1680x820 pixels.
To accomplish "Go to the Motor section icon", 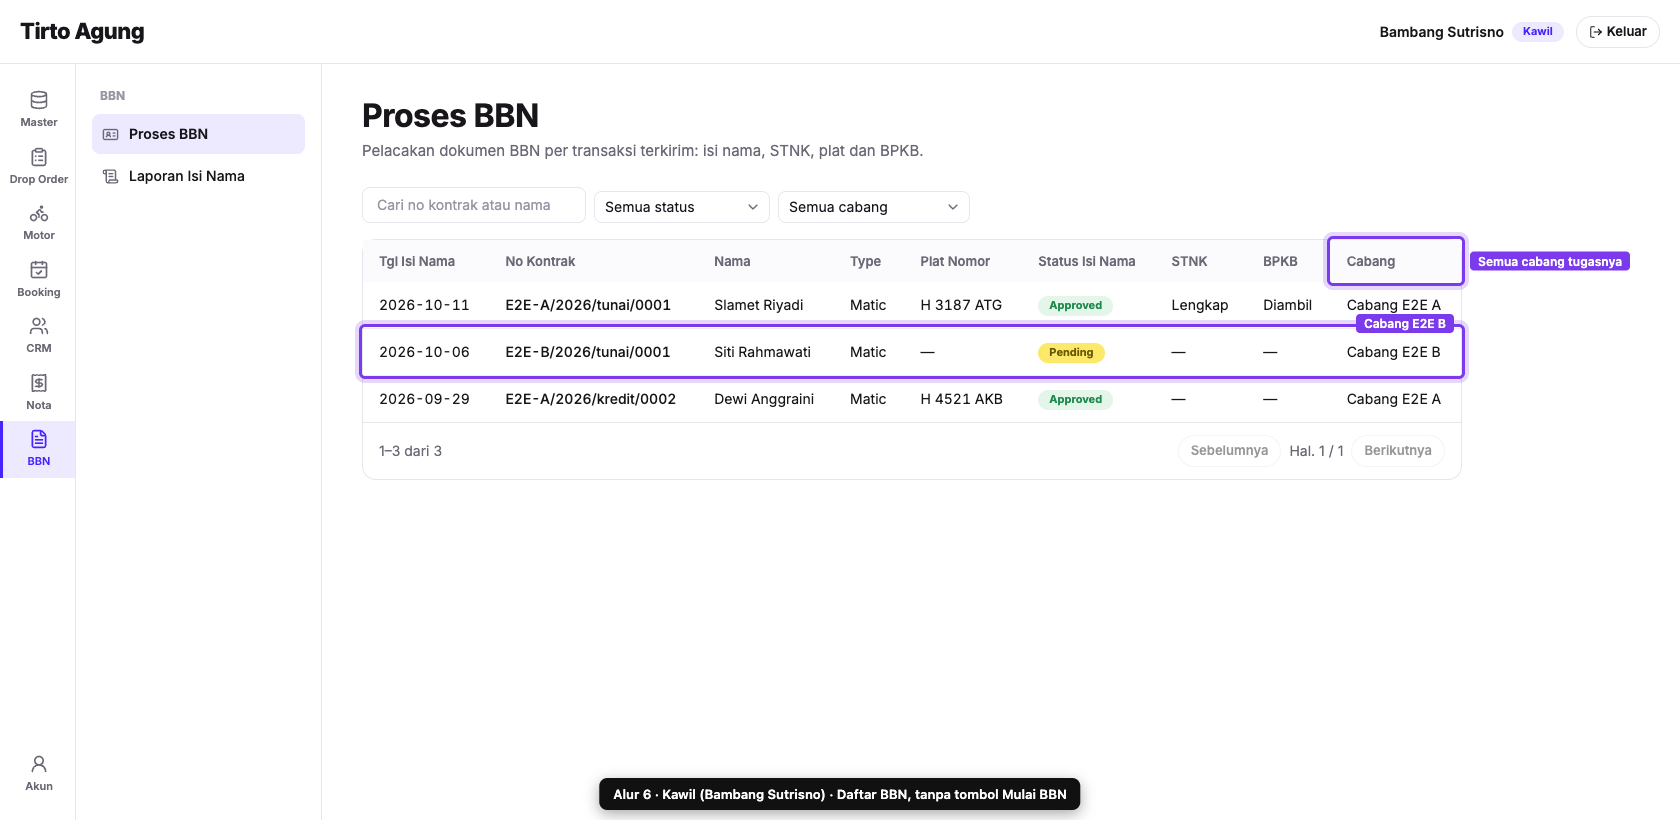I will [39, 214].
